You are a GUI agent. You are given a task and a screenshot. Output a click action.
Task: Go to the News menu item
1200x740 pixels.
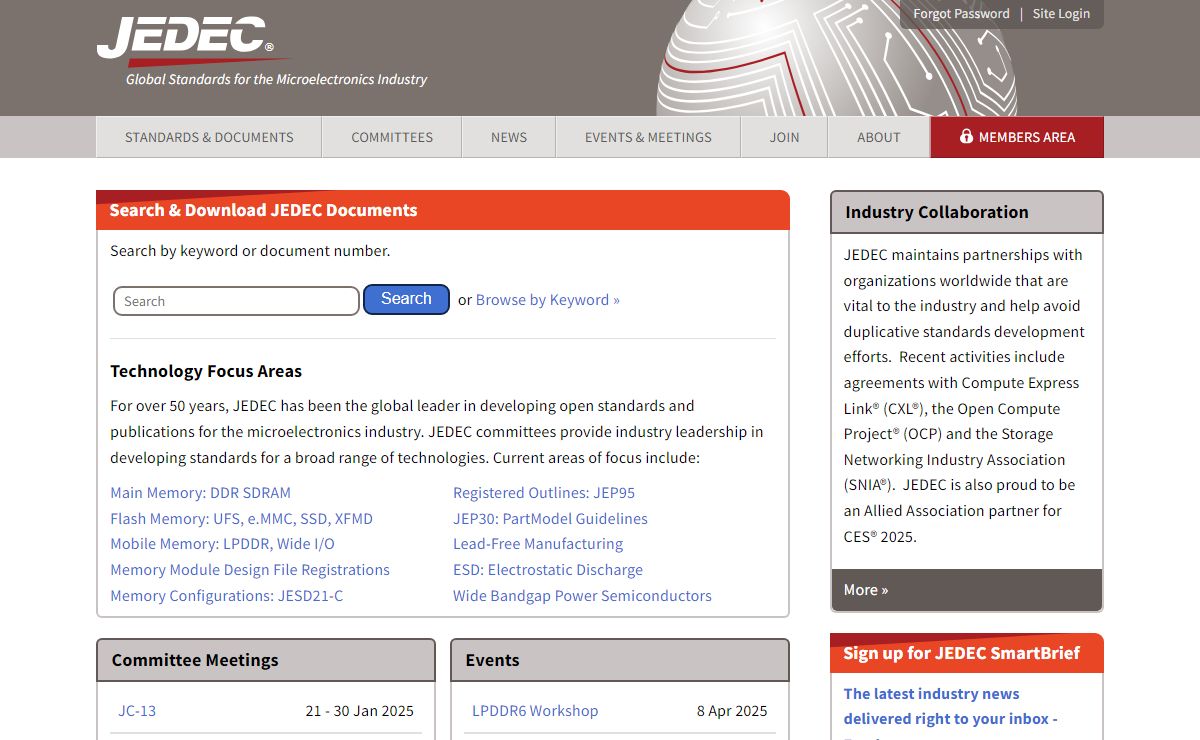click(x=509, y=137)
